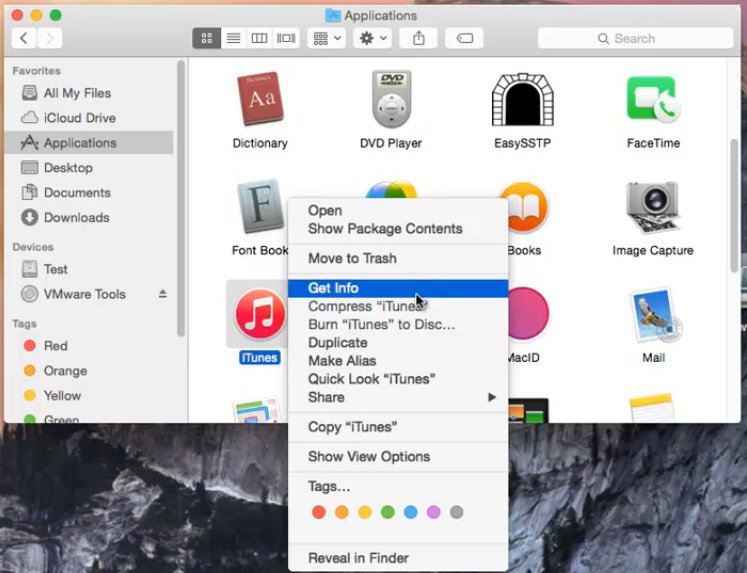747x573 pixels.
Task: Choose Duplicate in context menu
Action: coord(398,342)
